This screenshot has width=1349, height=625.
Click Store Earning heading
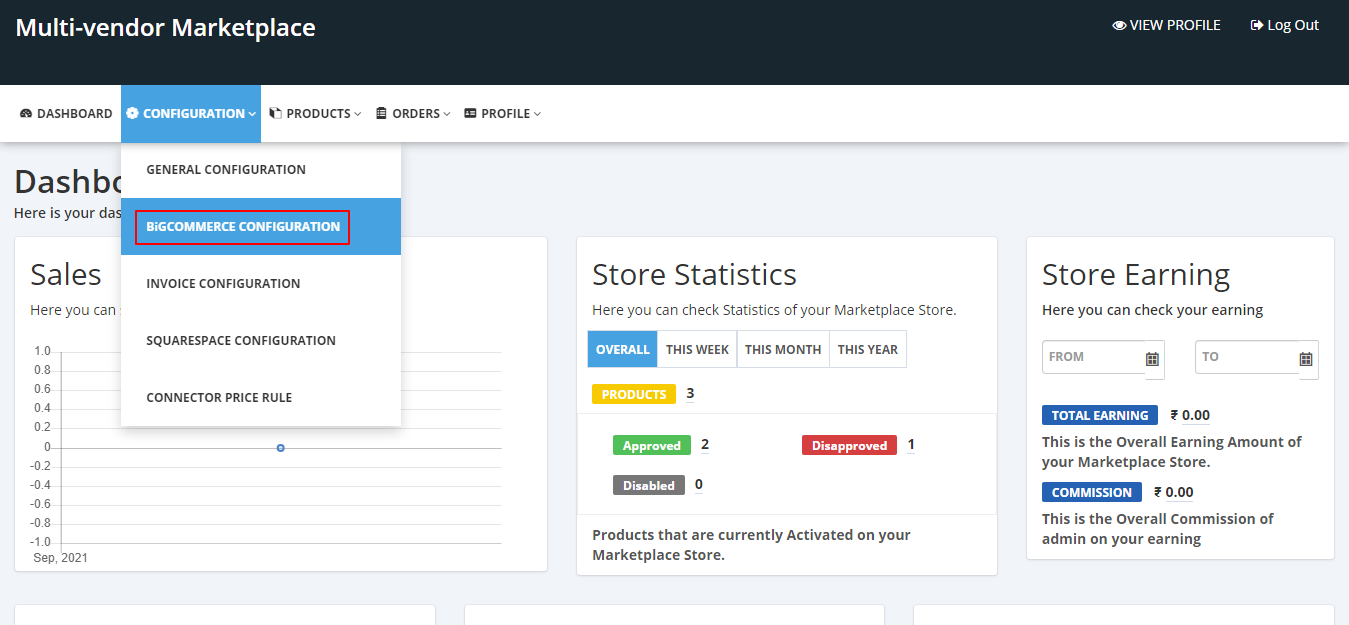click(1136, 275)
